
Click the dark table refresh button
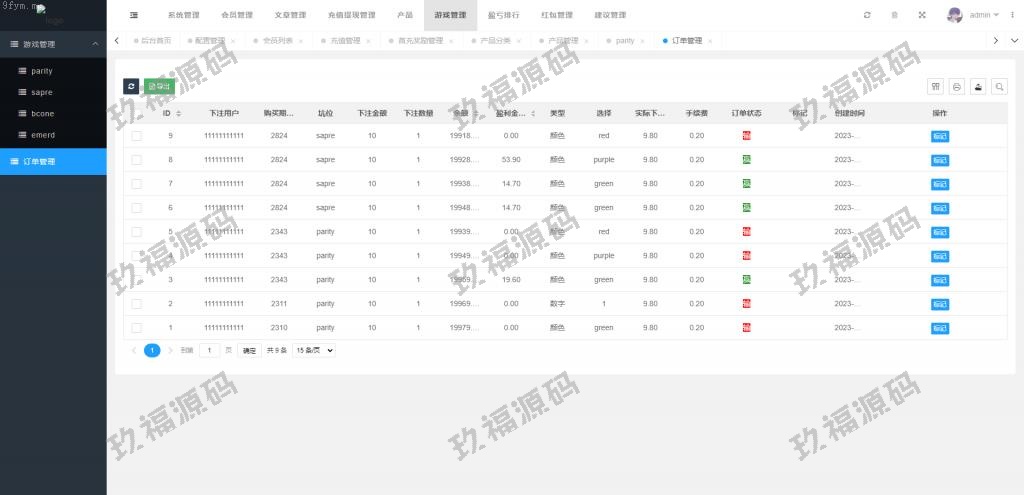point(131,87)
